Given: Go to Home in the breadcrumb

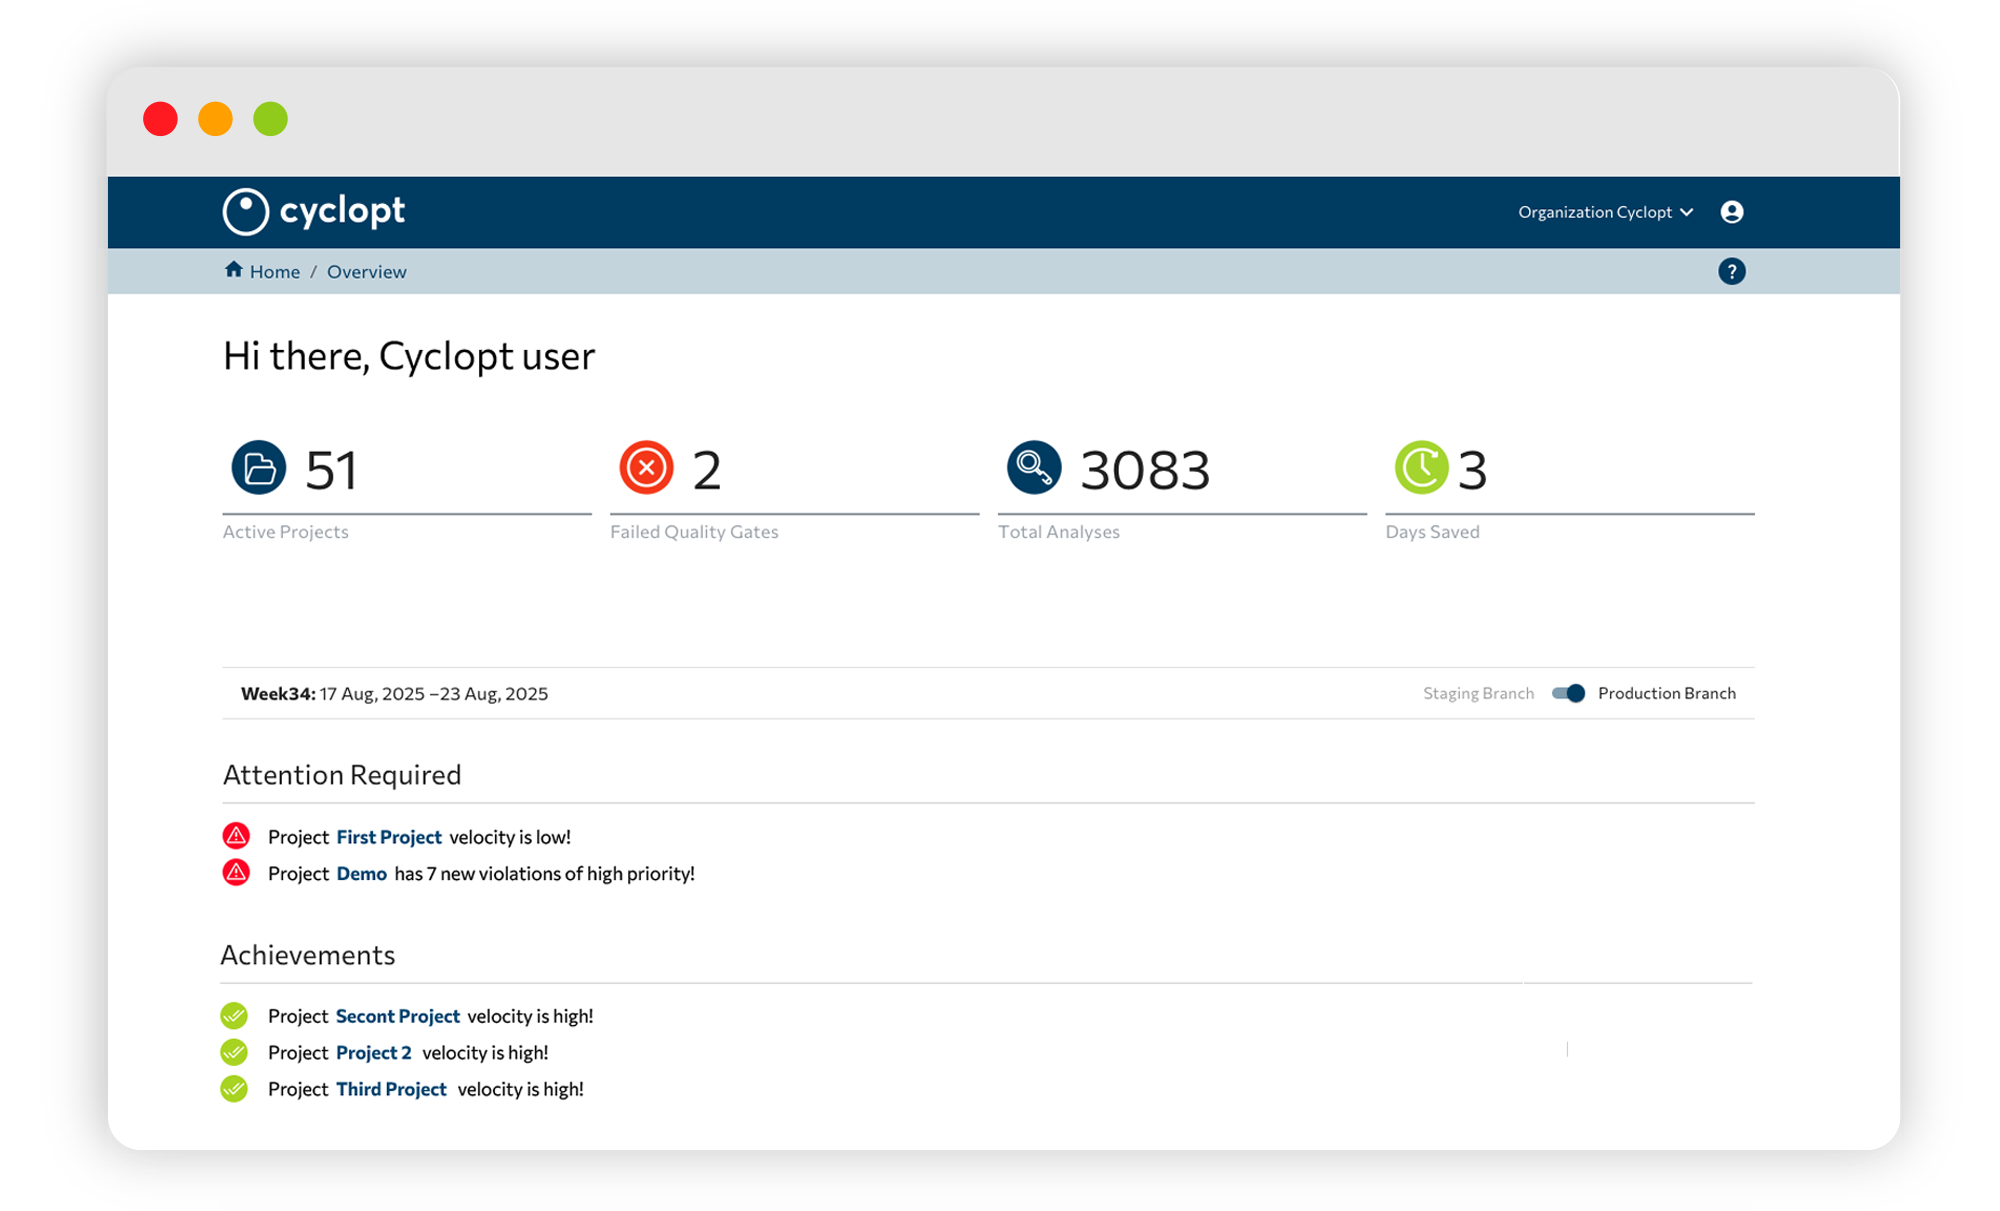Looking at the screenshot, I should [275, 272].
